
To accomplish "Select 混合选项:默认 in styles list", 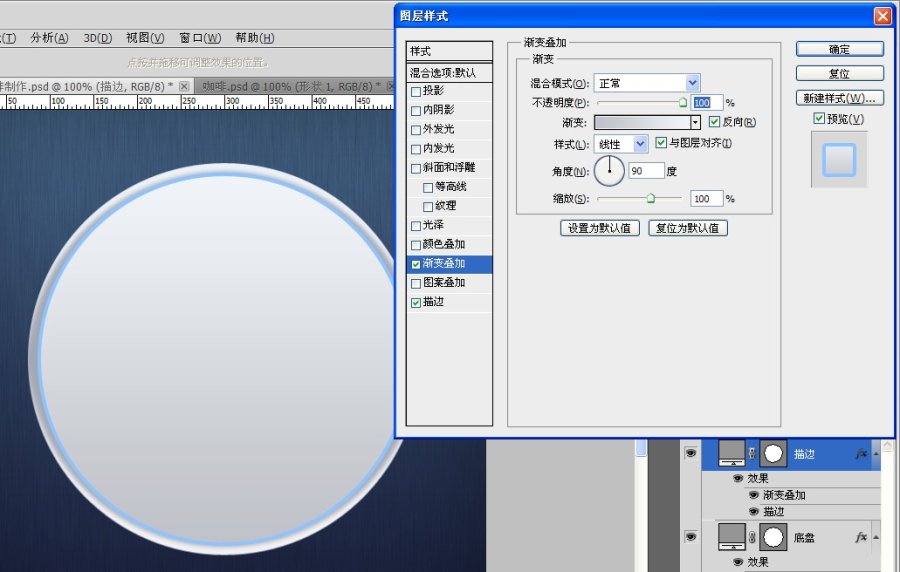I will (449, 73).
